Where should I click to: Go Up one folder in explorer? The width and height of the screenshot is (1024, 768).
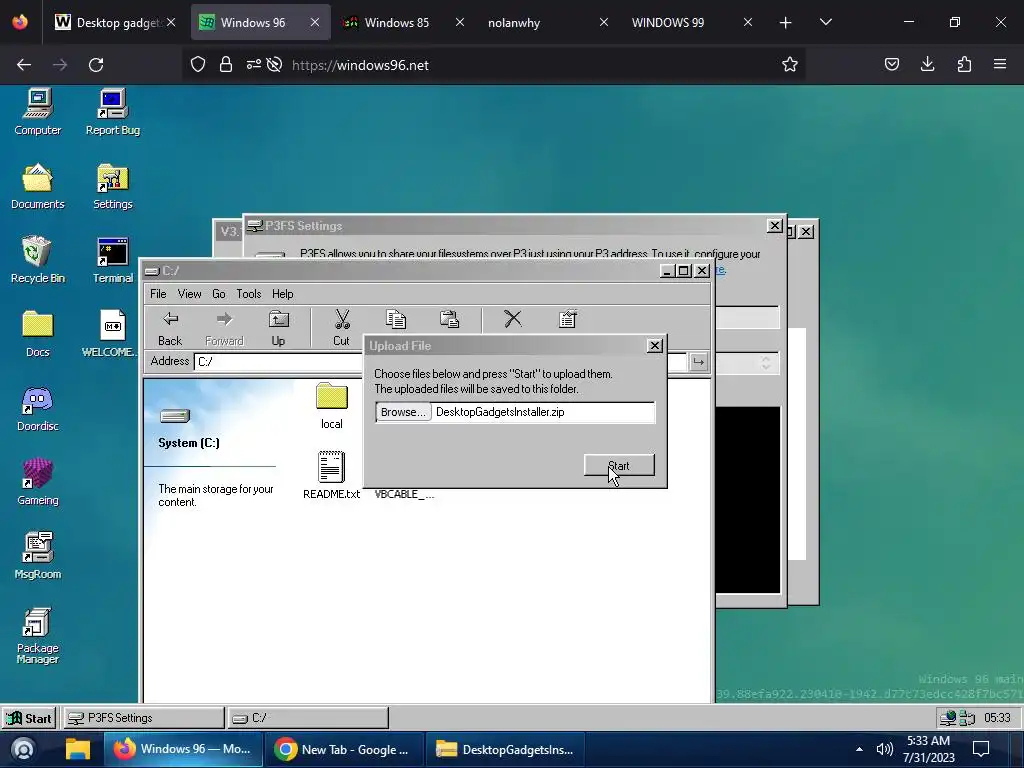click(x=278, y=328)
